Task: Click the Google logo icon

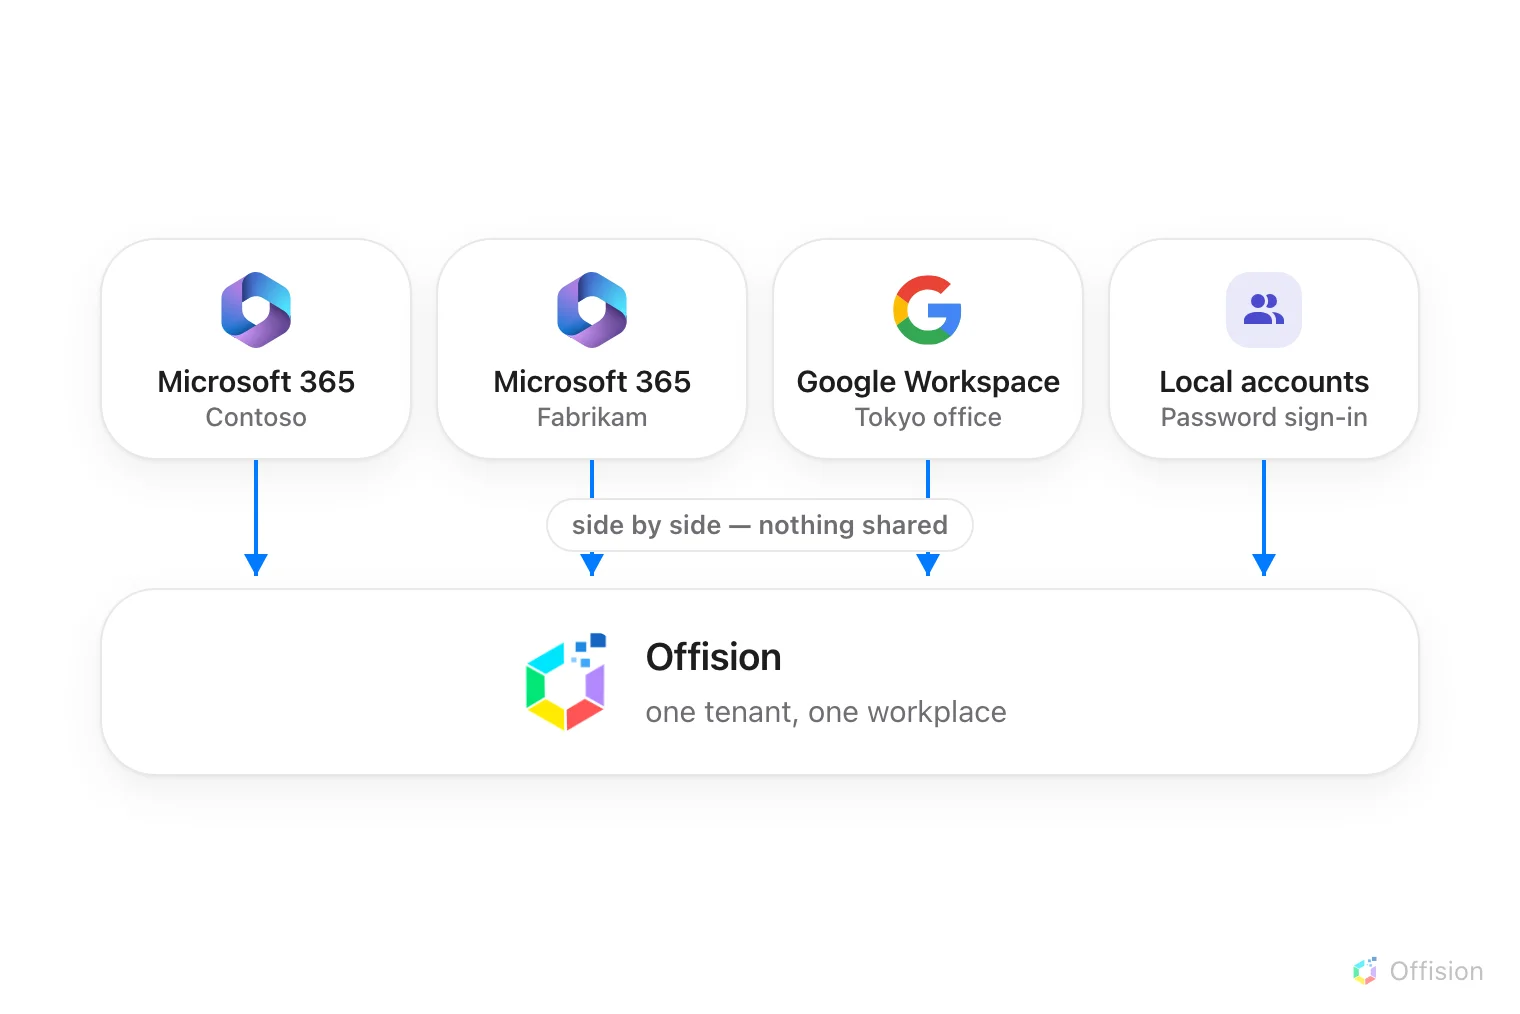Action: click(928, 310)
